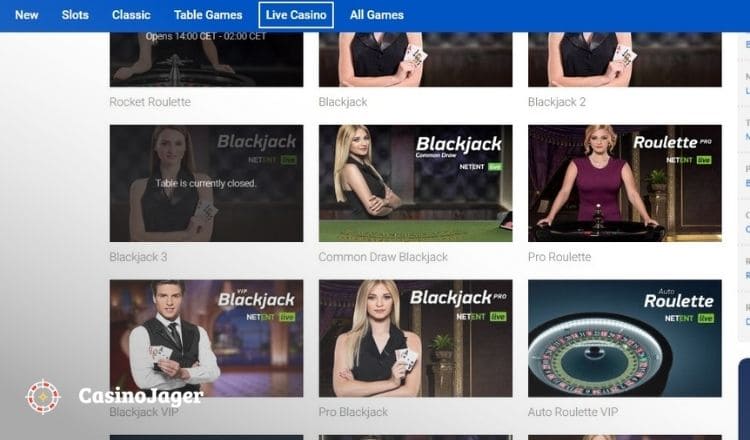The width and height of the screenshot is (750, 440).
Task: Click the Live Casino tab
Action: [x=296, y=15]
